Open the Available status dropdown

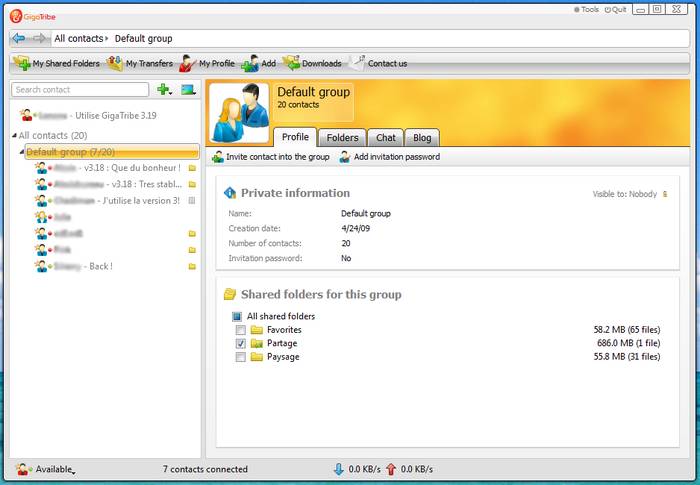[46, 469]
